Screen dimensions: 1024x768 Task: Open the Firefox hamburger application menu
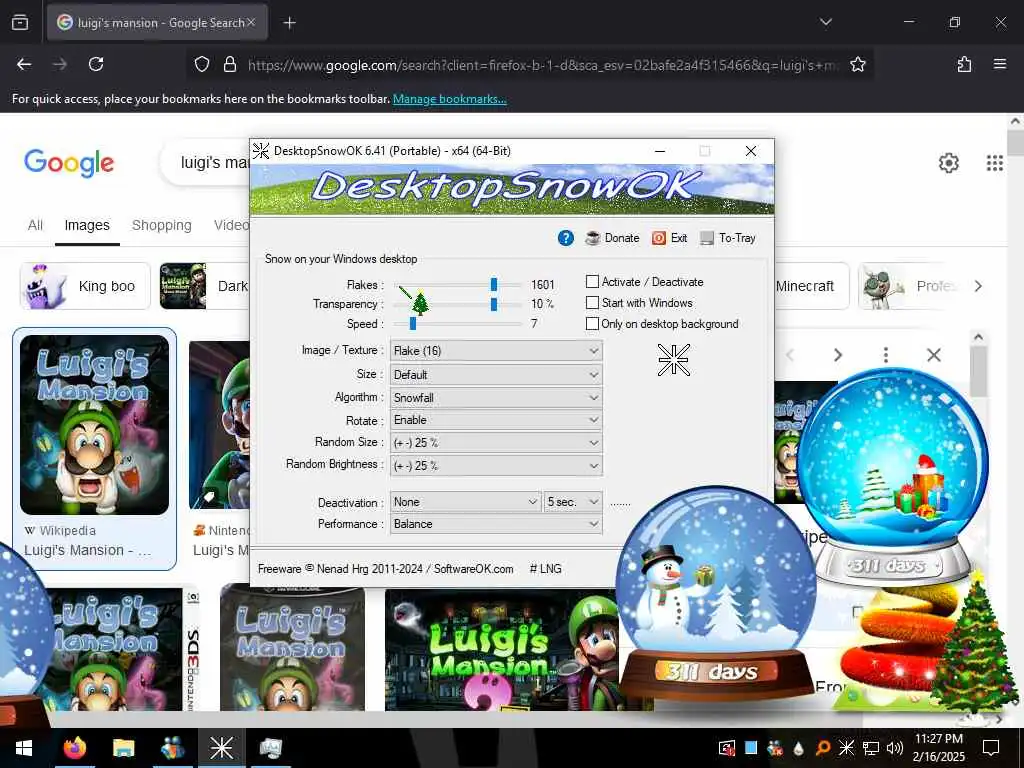pyautogui.click(x=999, y=64)
